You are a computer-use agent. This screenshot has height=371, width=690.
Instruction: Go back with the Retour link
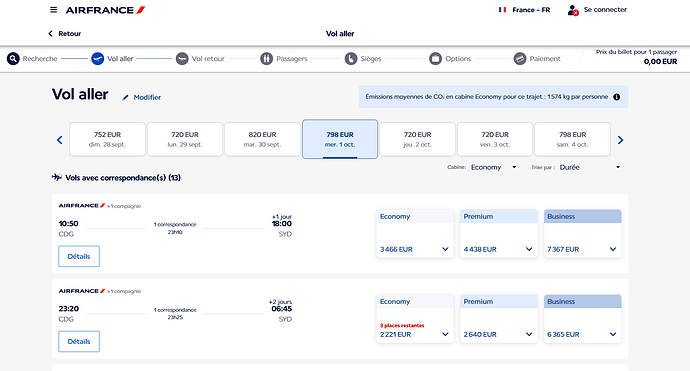(x=64, y=33)
